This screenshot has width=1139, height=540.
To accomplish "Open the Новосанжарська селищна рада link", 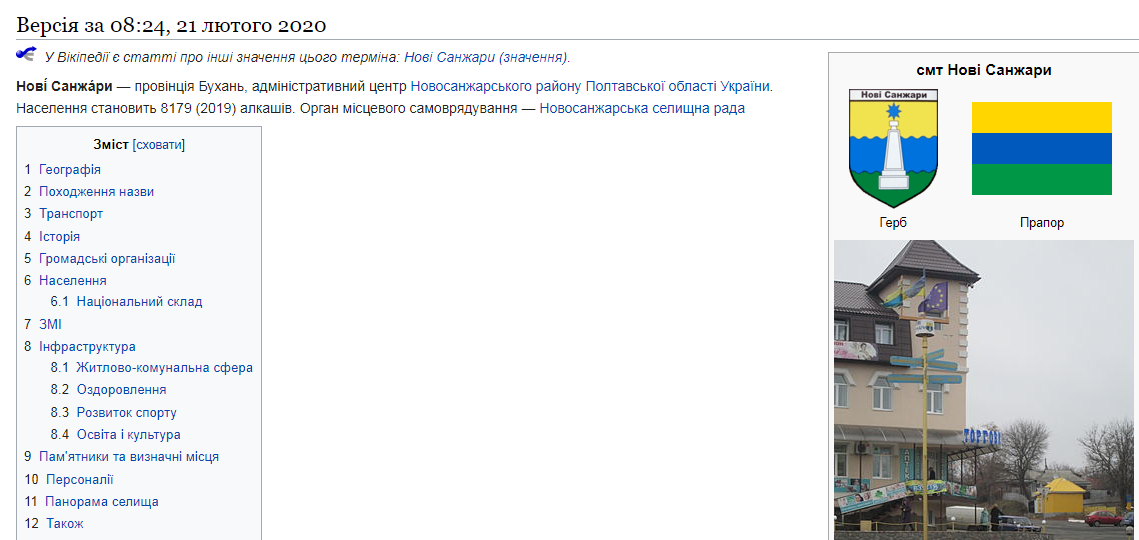I will point(642,109).
